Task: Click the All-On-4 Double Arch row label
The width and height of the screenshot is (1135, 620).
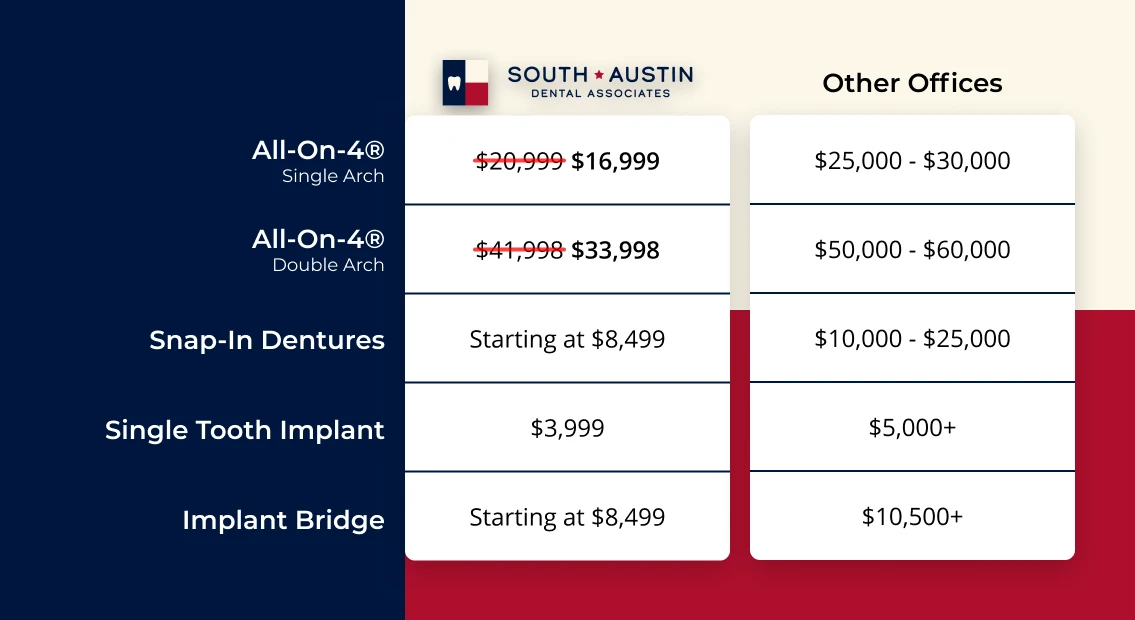Action: (x=318, y=250)
